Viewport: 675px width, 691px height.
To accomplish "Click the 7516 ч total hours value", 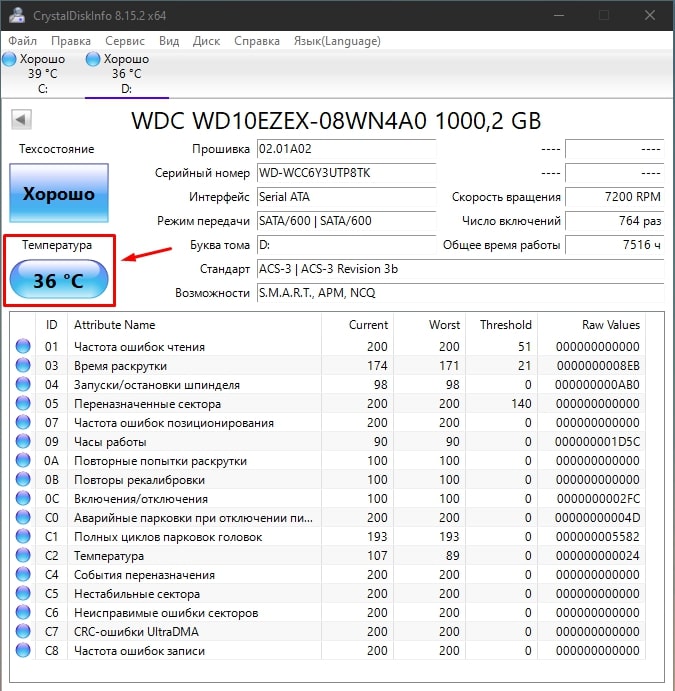I will tap(615, 245).
